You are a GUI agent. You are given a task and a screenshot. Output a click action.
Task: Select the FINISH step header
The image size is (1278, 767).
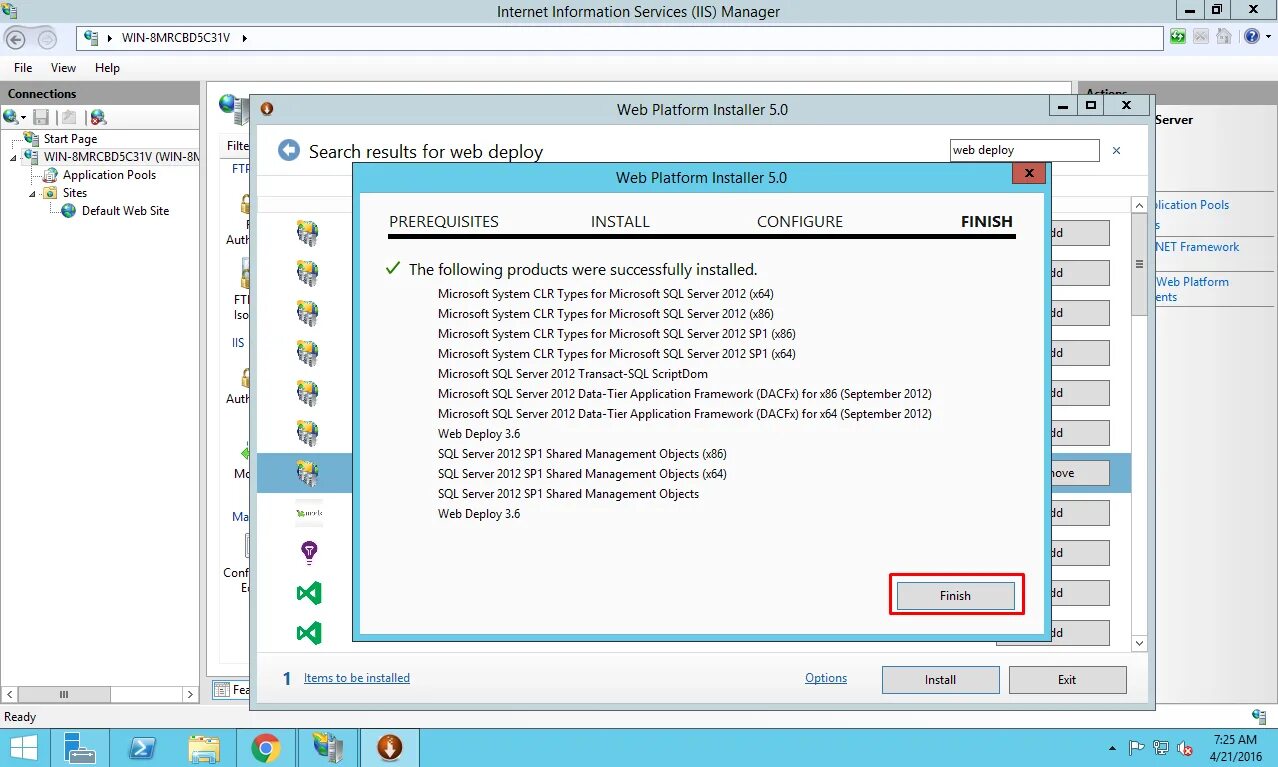tap(987, 222)
